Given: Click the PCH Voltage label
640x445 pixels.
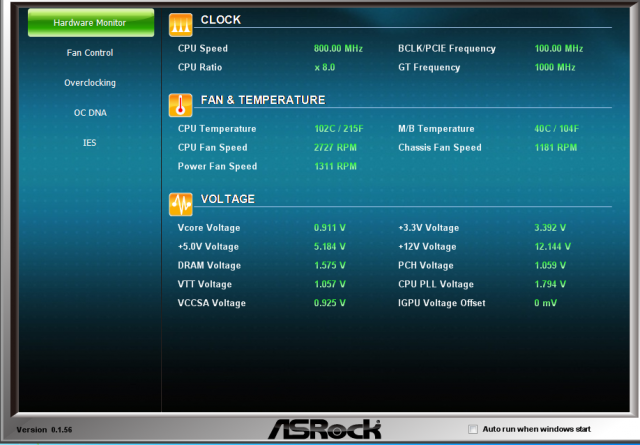Looking at the screenshot, I should click(x=426, y=265).
